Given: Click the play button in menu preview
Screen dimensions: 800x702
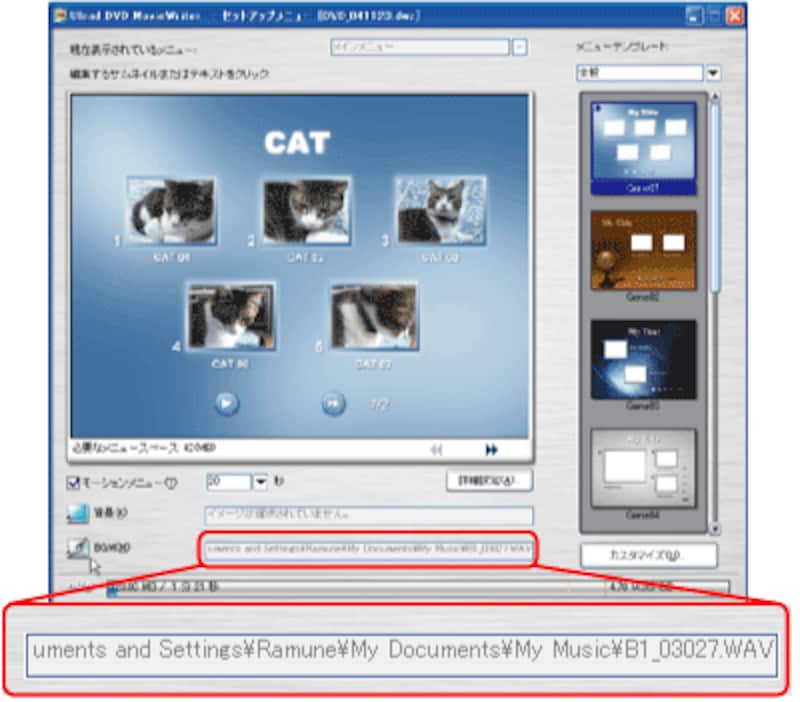Looking at the screenshot, I should point(226,404).
